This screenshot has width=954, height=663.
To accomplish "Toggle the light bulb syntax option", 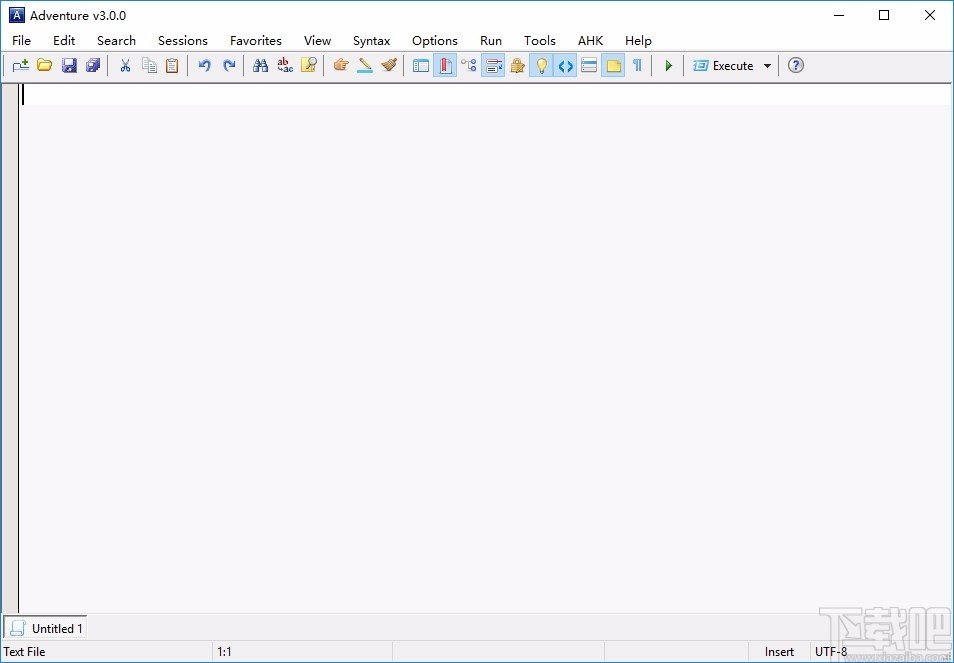I will (x=541, y=65).
